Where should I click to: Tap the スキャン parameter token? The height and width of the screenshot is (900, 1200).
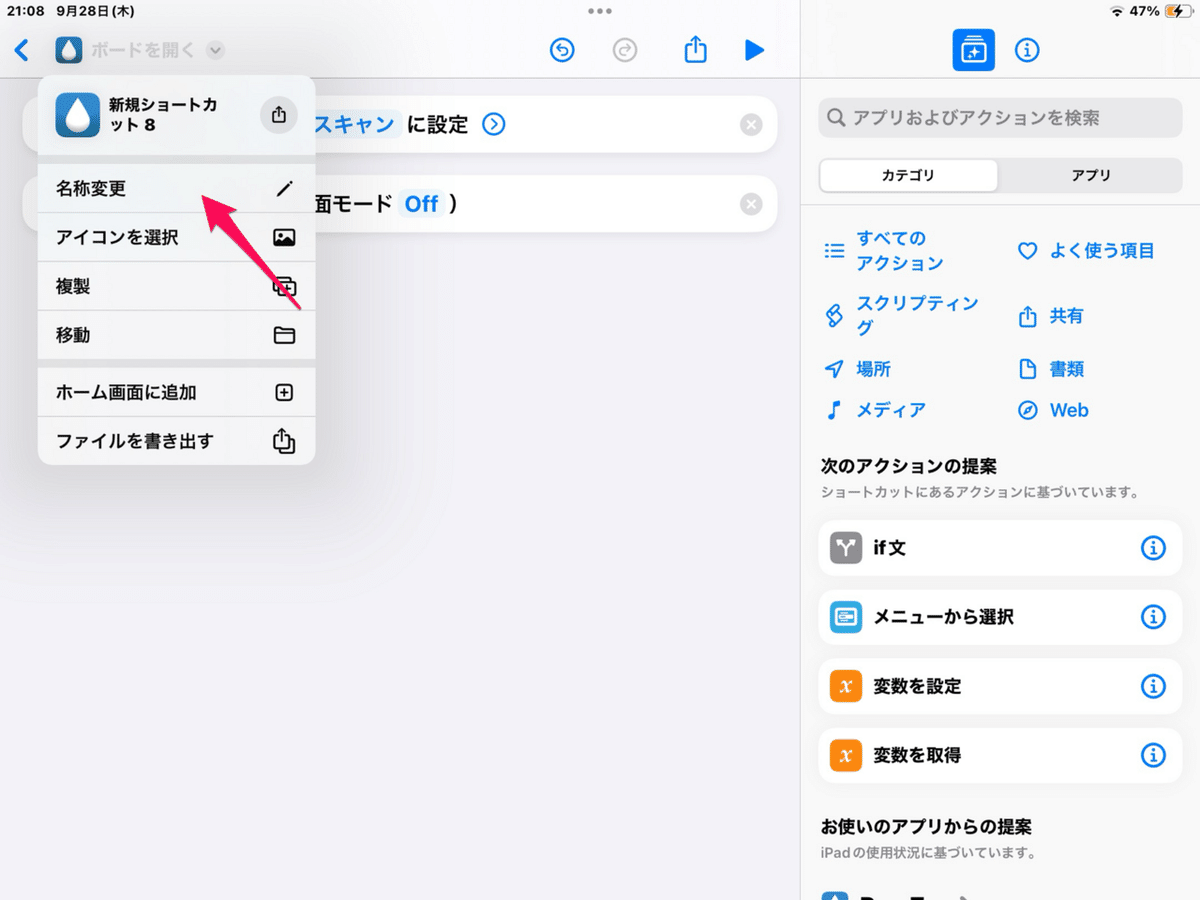(x=356, y=125)
